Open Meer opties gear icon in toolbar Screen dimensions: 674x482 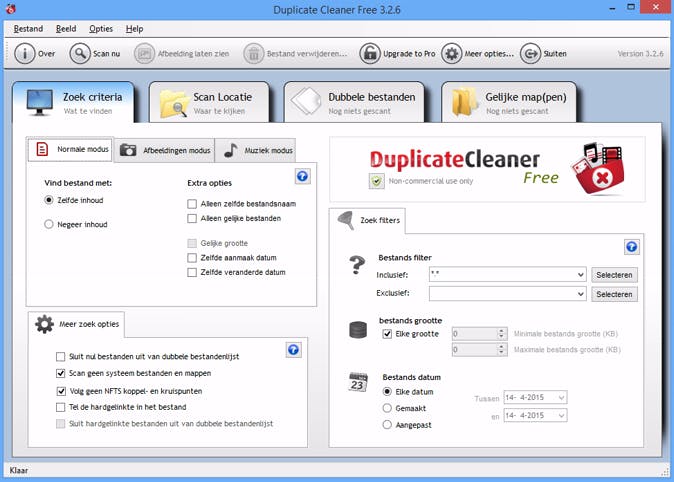click(x=451, y=54)
